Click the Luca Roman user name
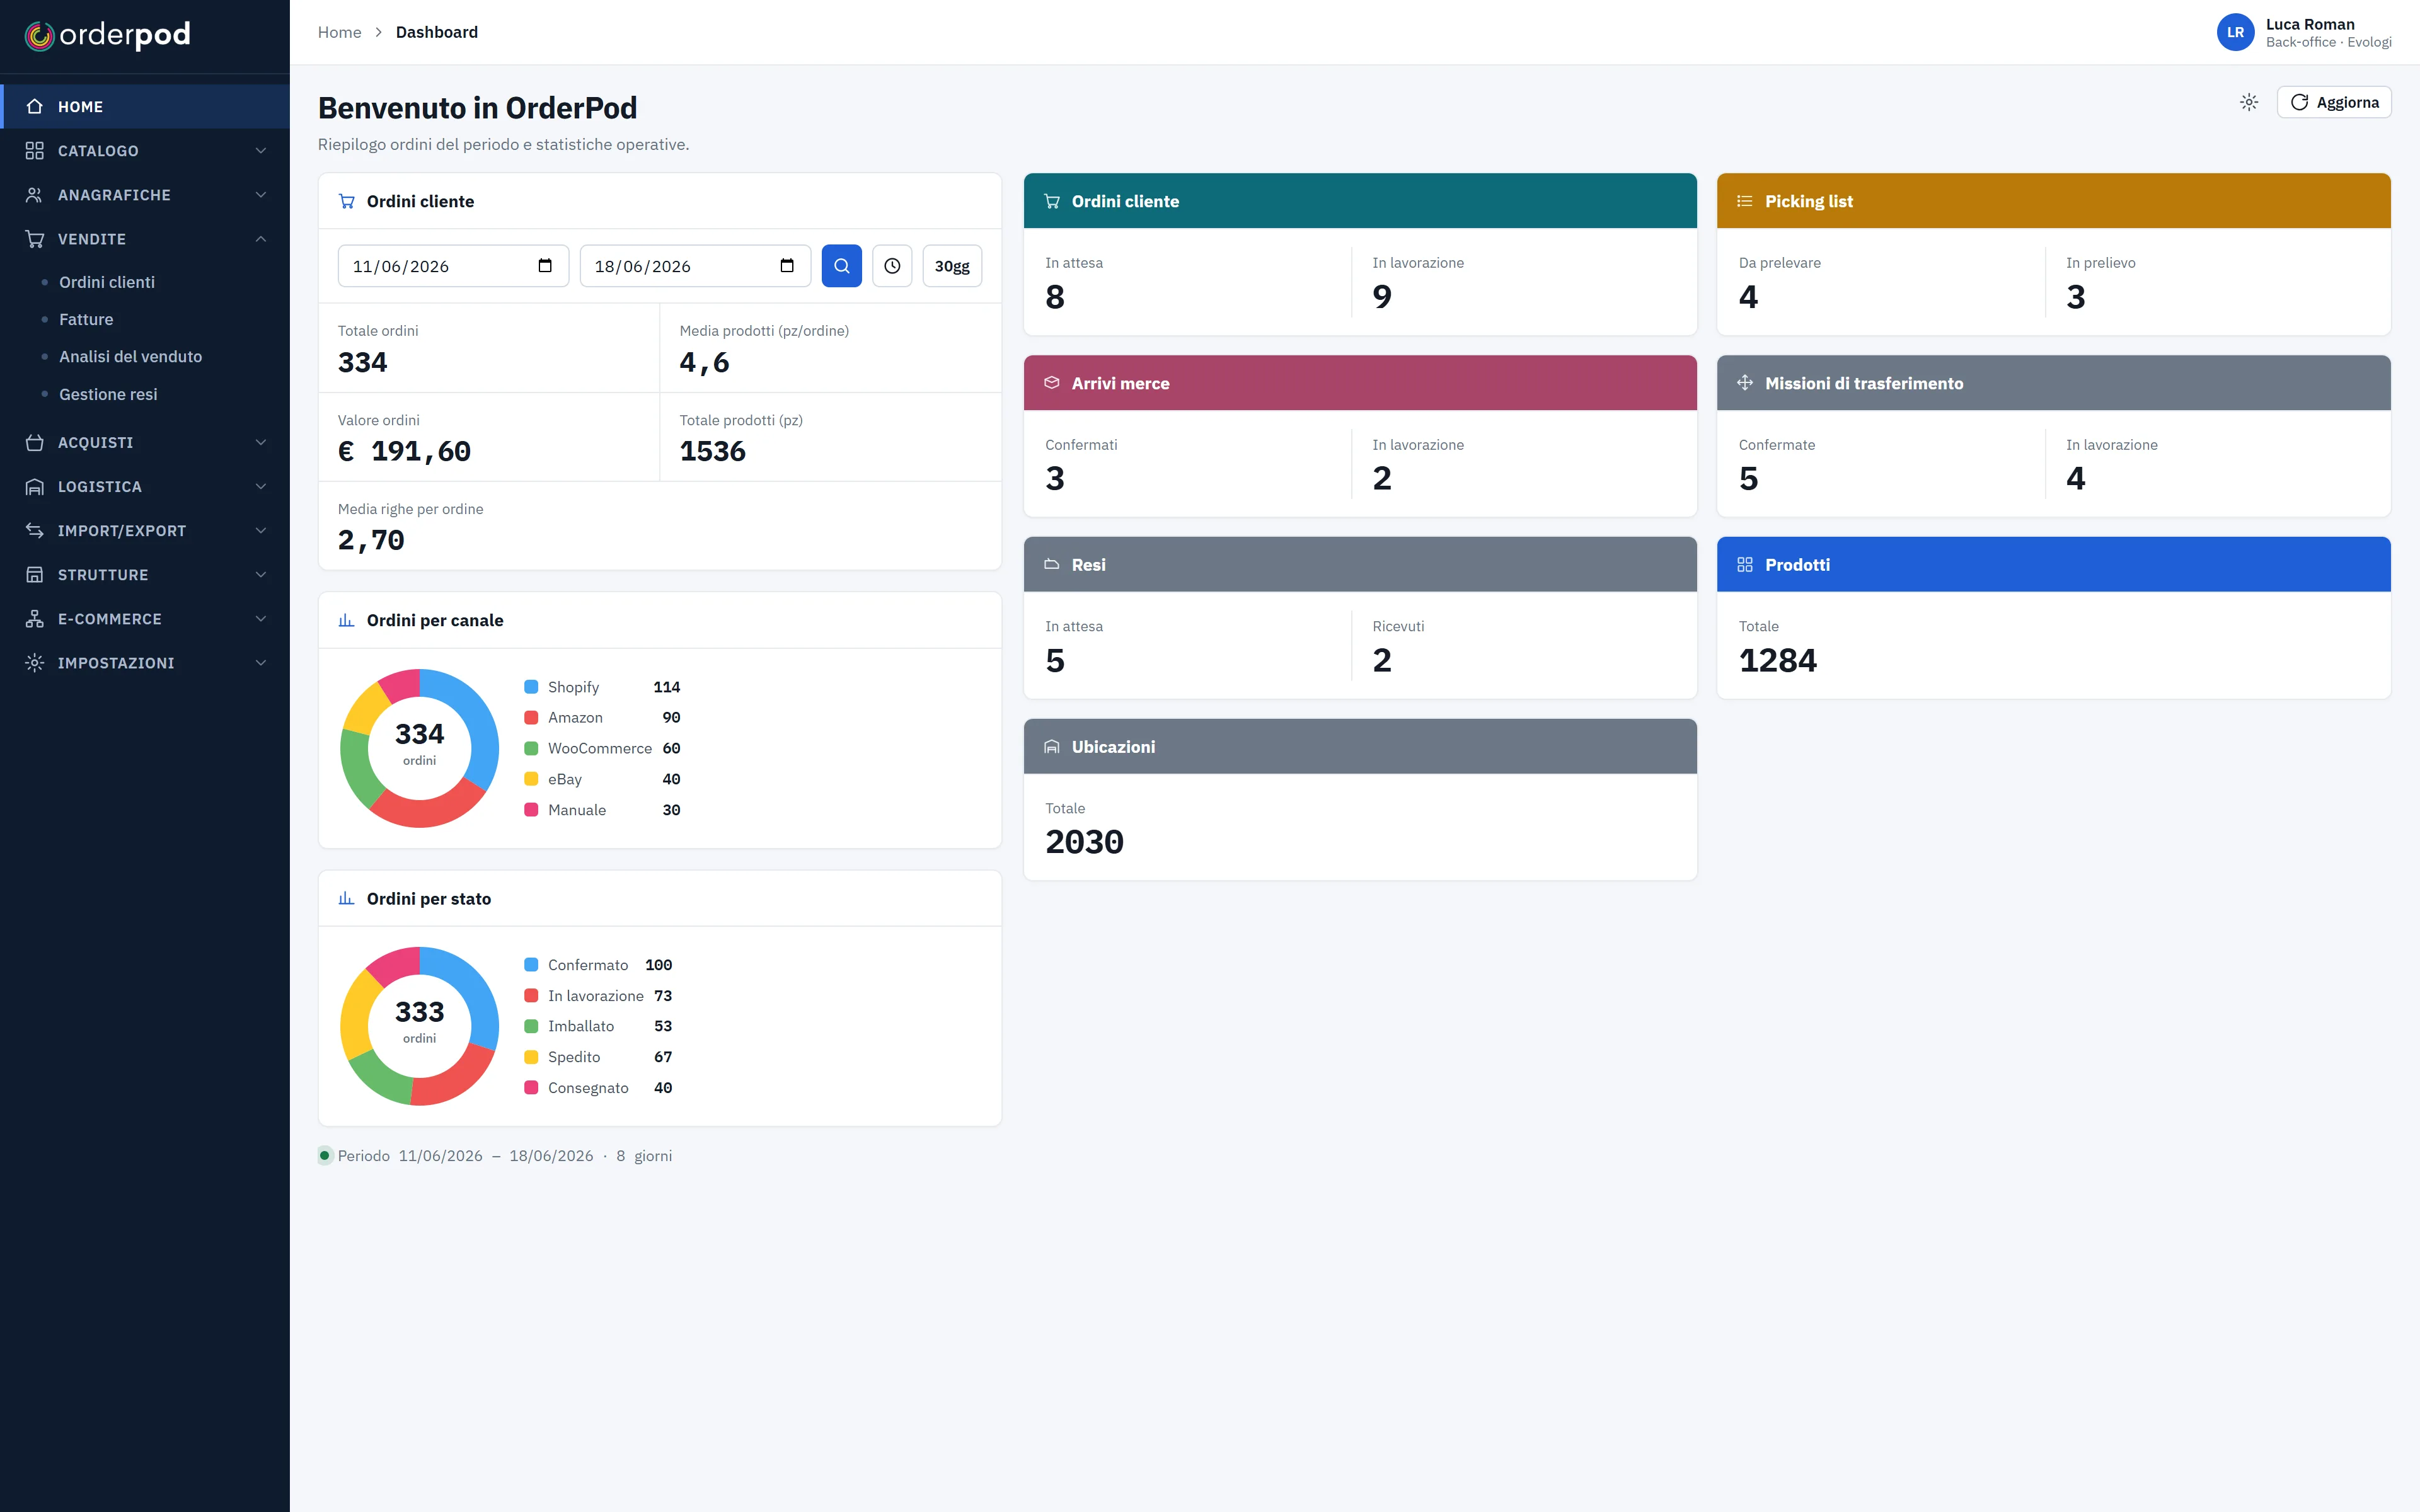This screenshot has height=1512, width=2420. pos(2310,24)
